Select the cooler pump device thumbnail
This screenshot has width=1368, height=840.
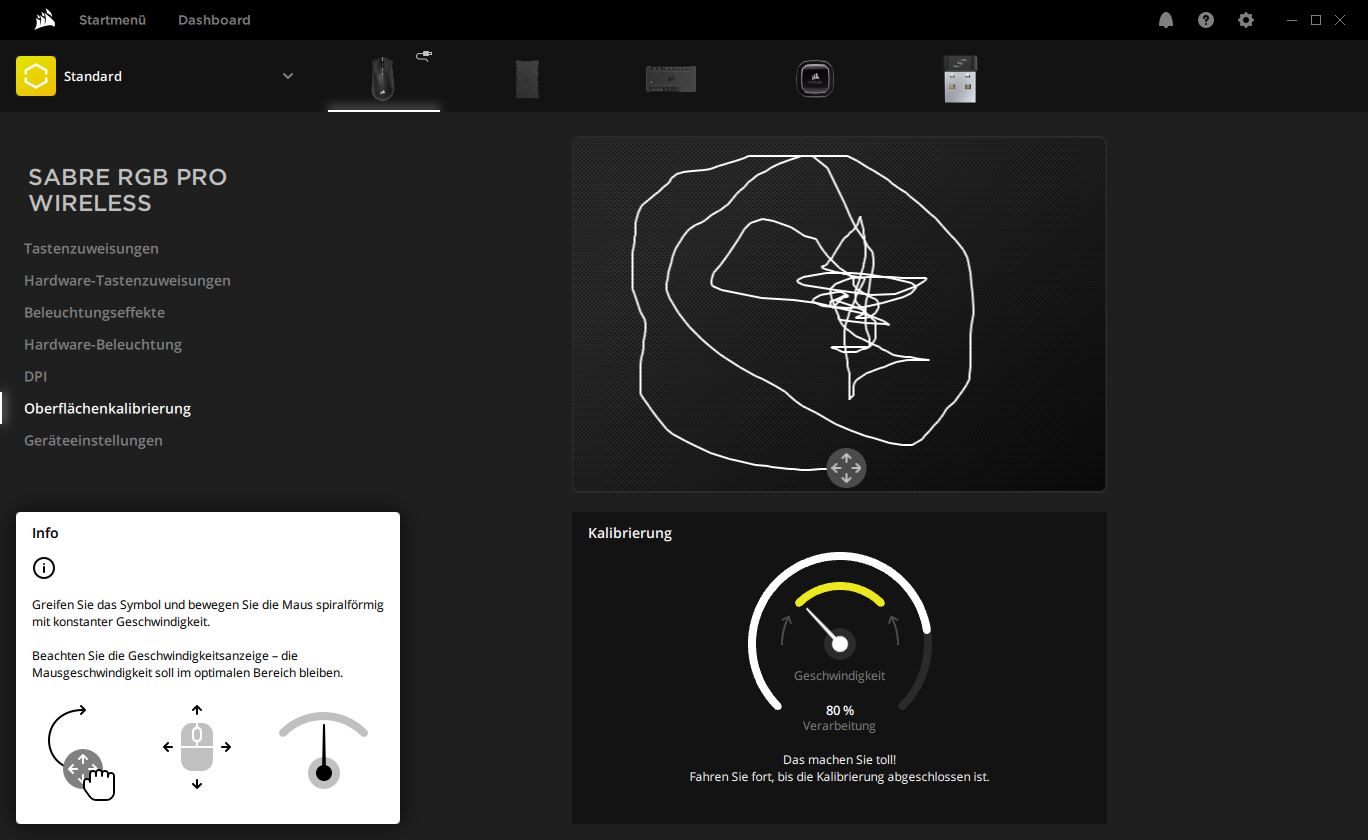click(x=815, y=78)
